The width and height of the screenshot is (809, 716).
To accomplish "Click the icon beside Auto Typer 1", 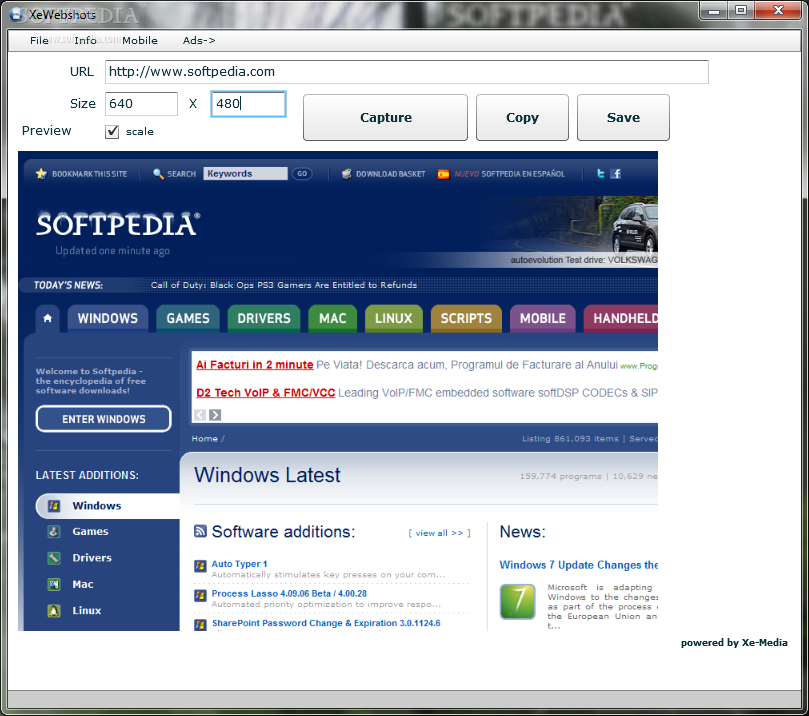I will 200,566.
